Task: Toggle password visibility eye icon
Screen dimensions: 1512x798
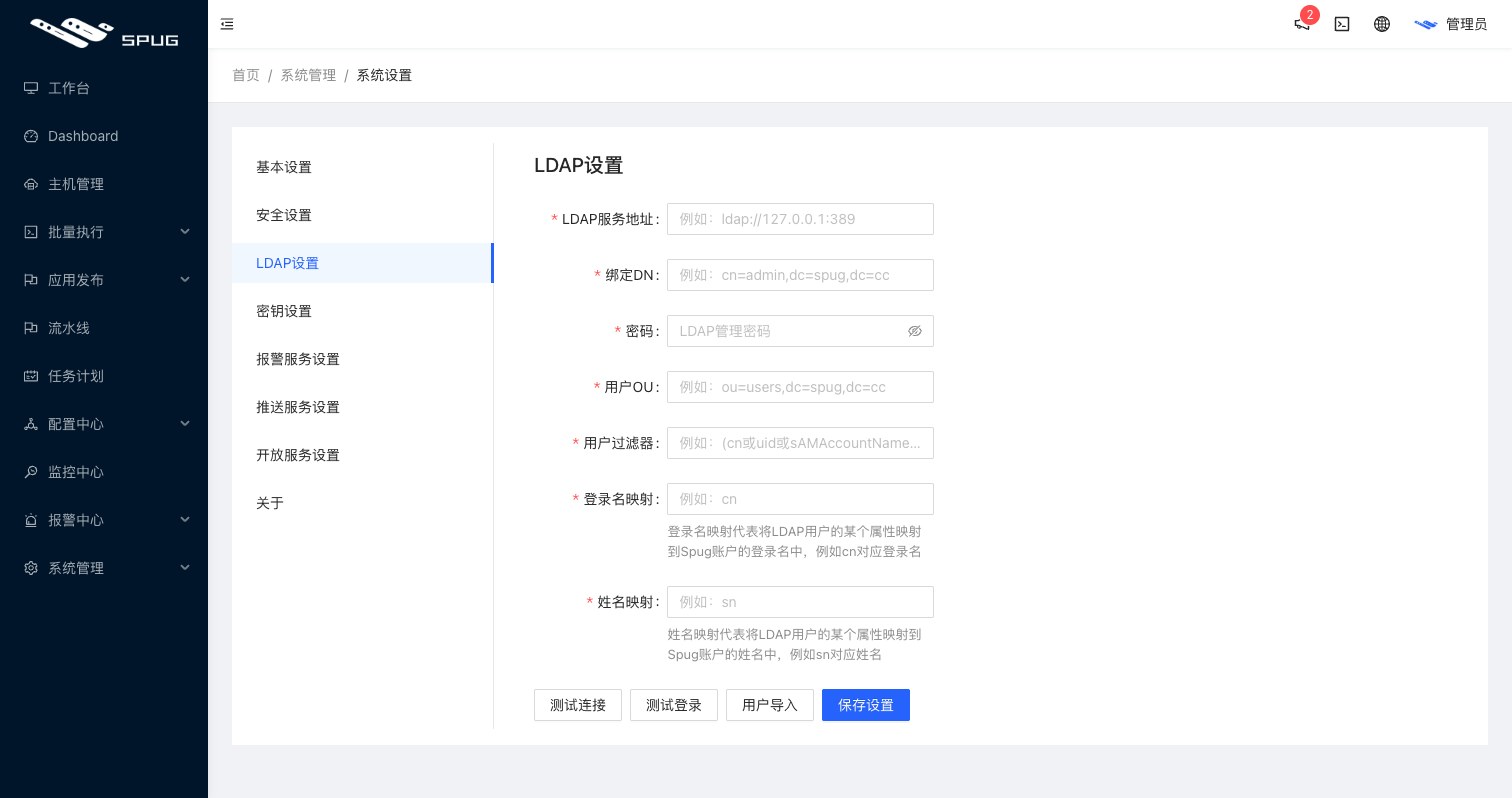Action: (x=915, y=331)
